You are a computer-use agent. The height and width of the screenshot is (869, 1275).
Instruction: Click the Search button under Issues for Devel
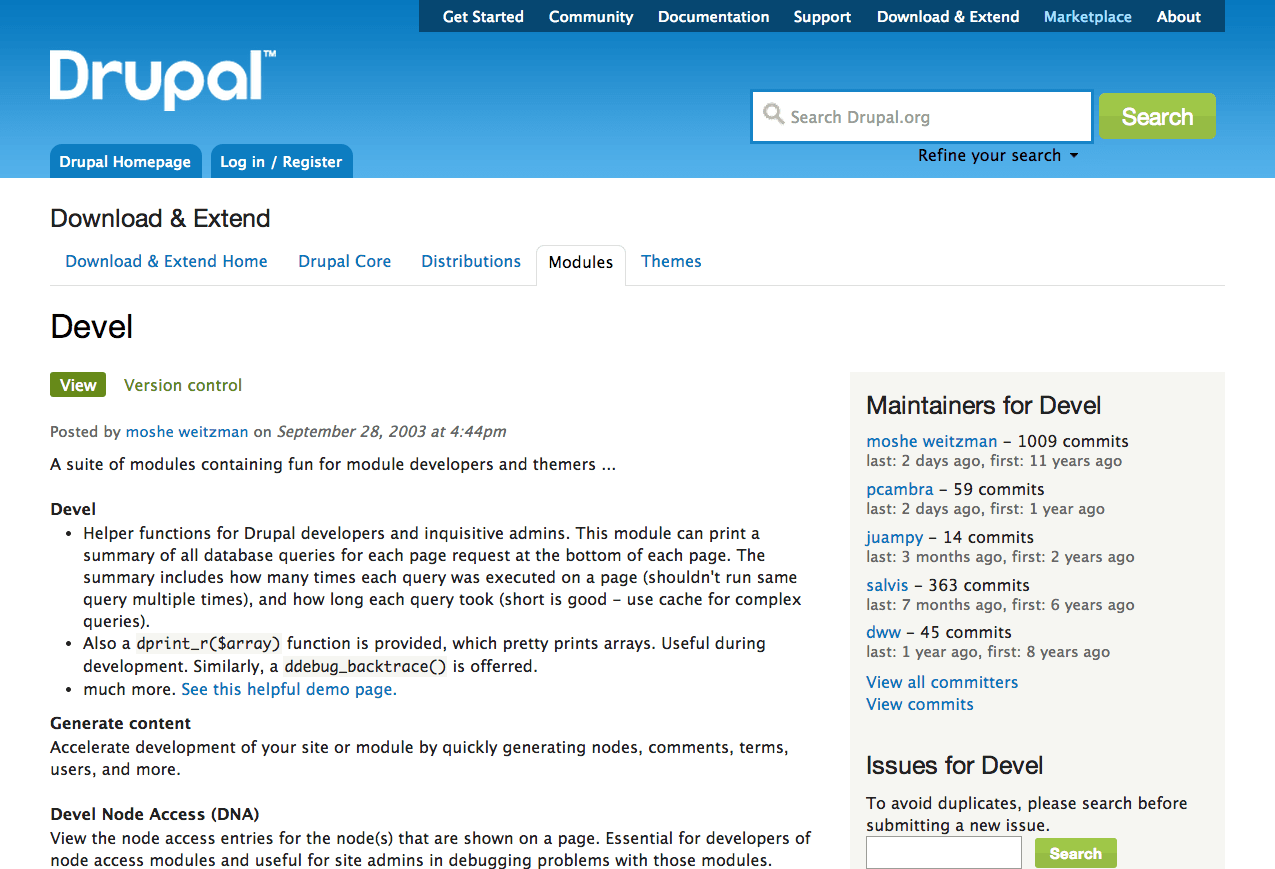(1075, 853)
